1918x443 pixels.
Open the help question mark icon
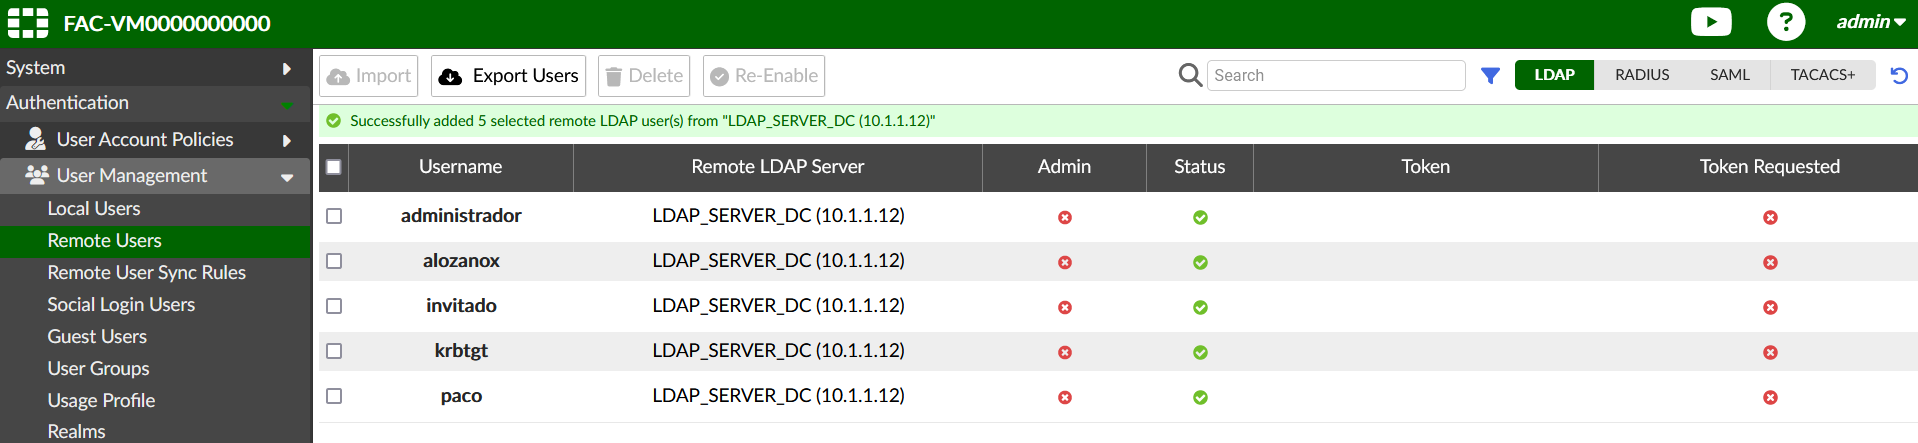[1785, 22]
